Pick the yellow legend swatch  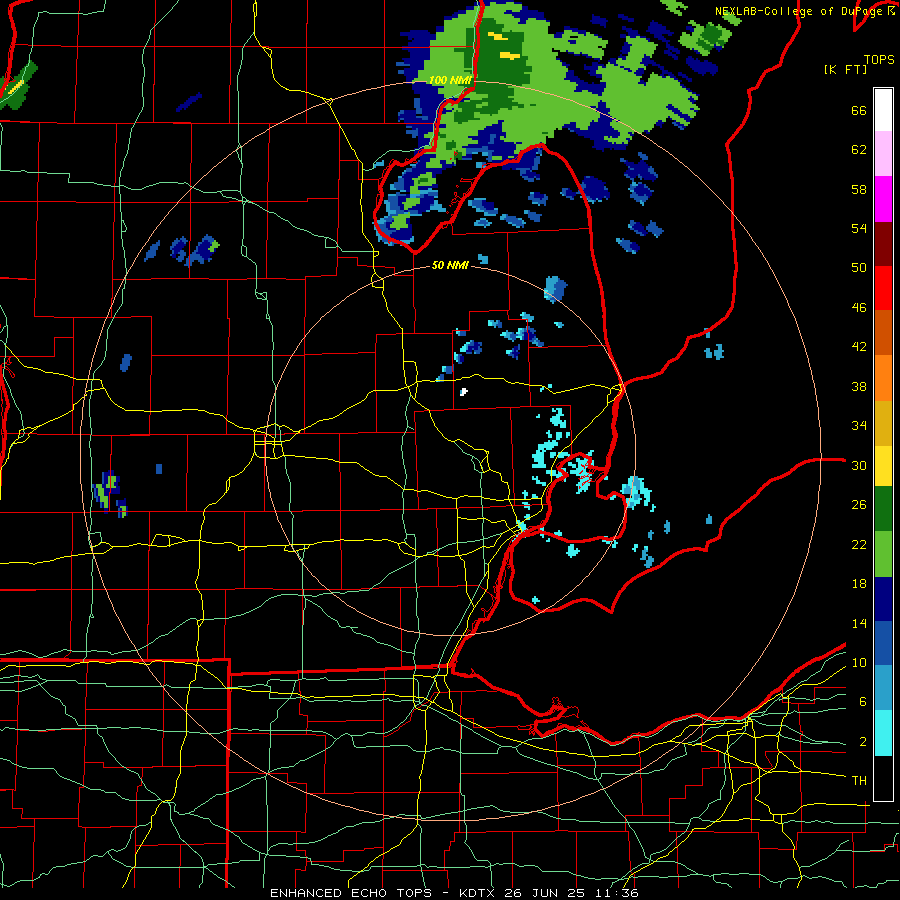pyautogui.click(x=883, y=465)
